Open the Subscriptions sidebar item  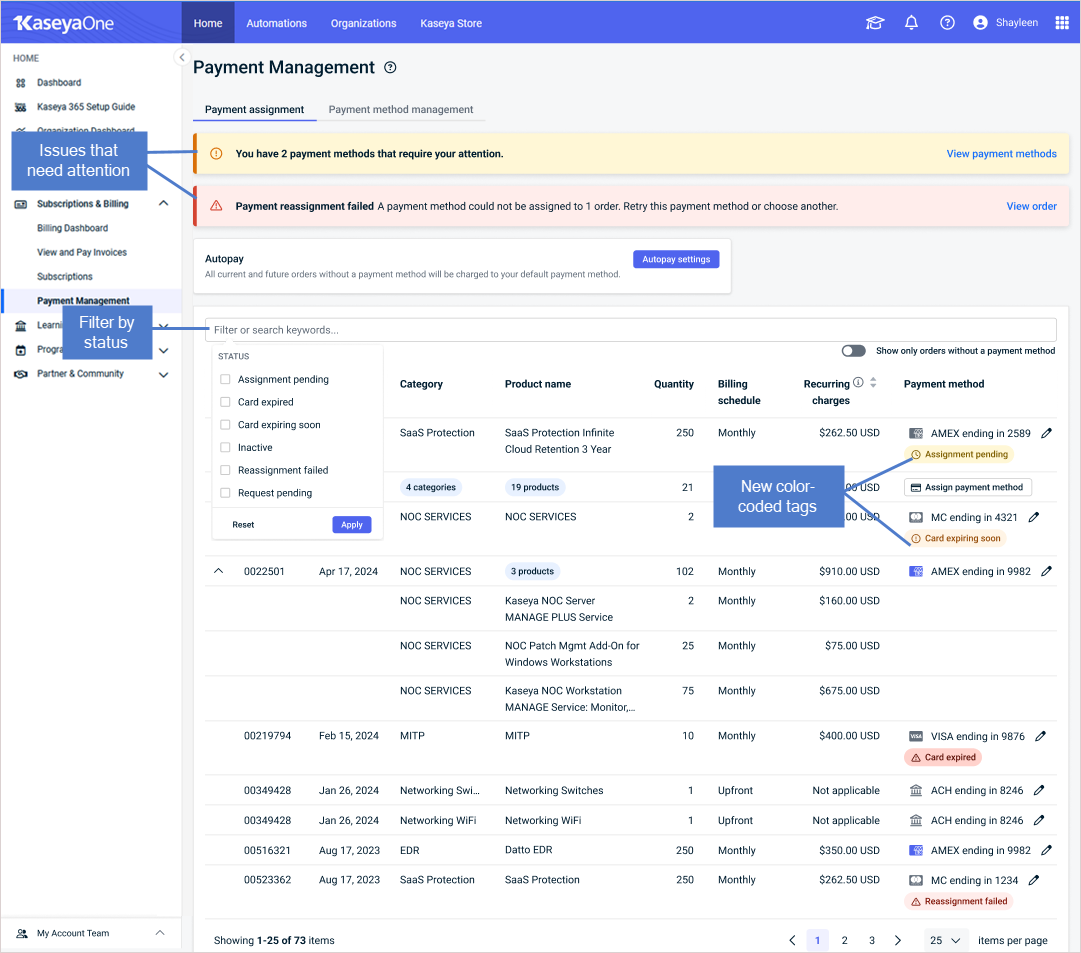coord(65,277)
